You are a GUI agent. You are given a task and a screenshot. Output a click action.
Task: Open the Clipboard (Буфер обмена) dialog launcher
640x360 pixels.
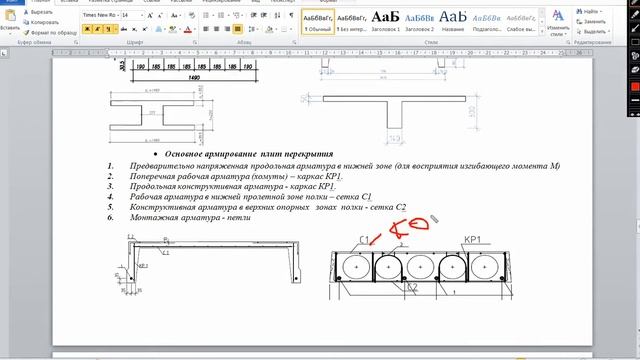pos(76,42)
